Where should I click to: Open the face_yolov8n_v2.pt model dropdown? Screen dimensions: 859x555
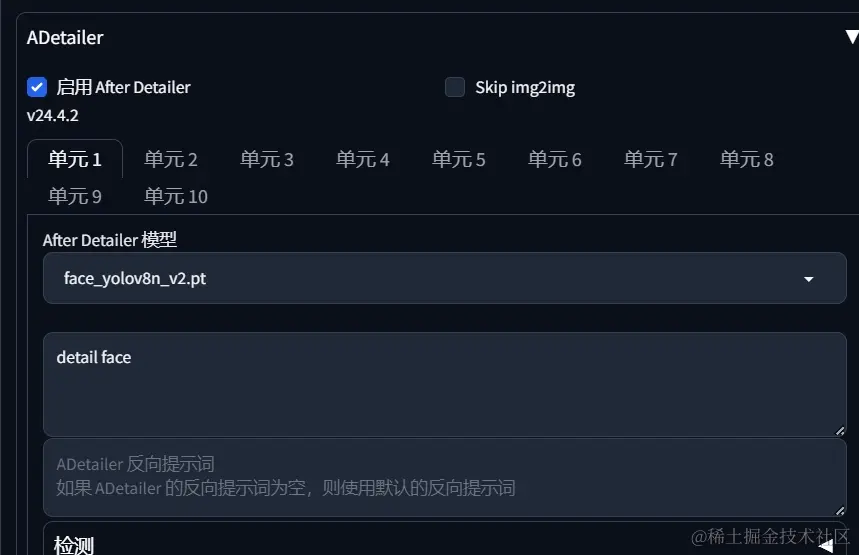point(445,278)
